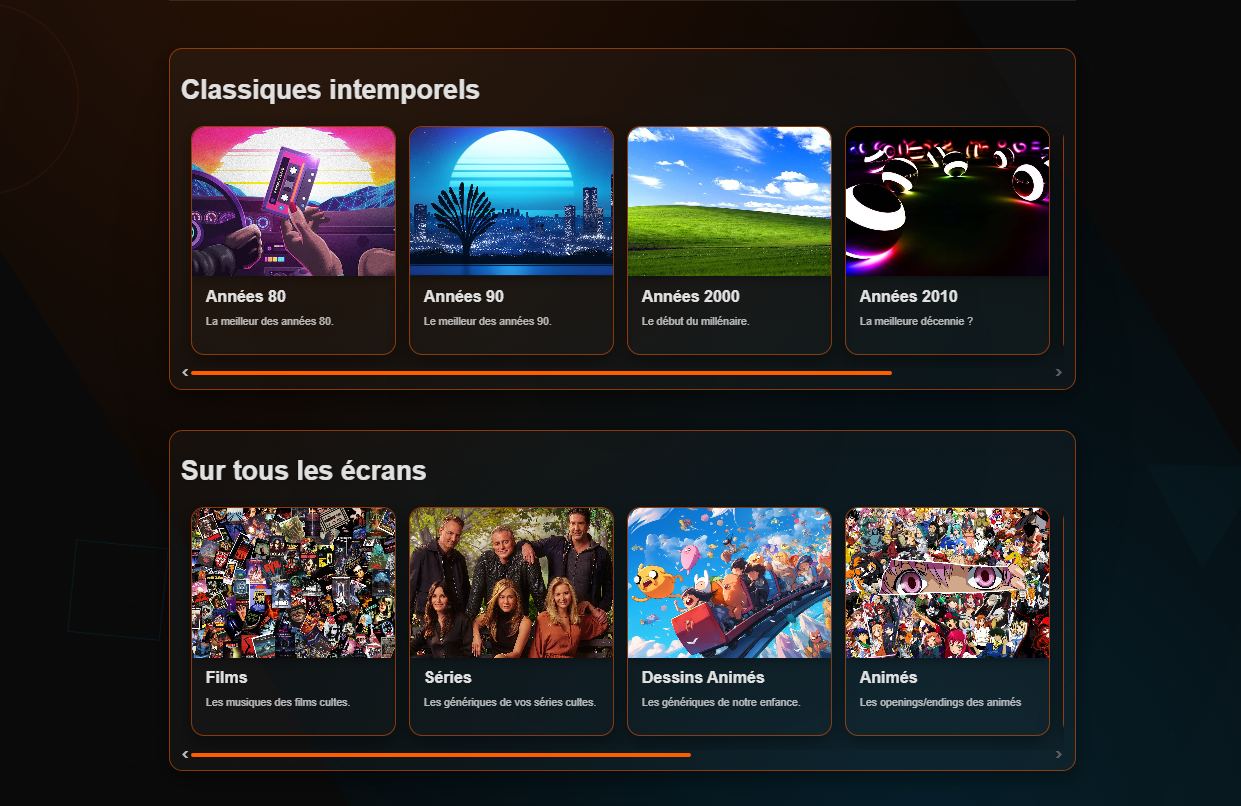
Task: Click the text "Les génériques de notre enfance."
Action: (721, 703)
